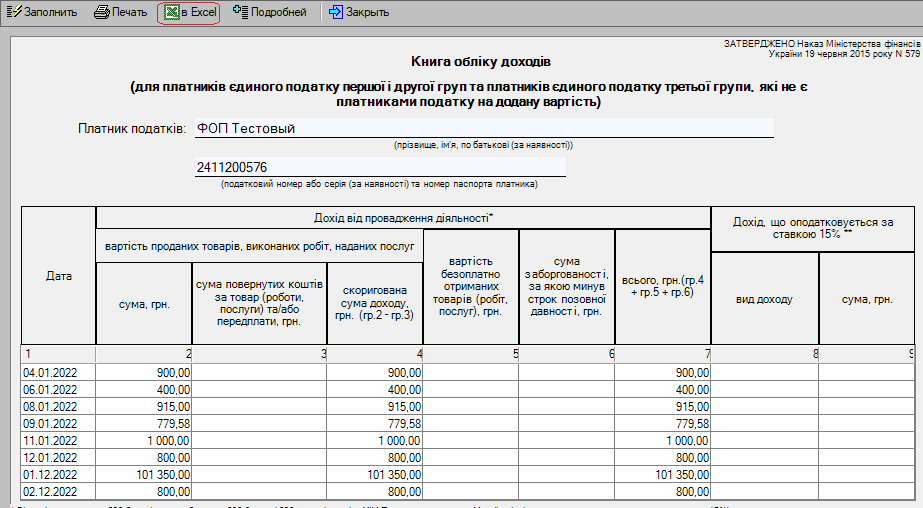This screenshot has height=508, width=923.
Task: Select the date cell 01.12.2022
Action: 58,474
